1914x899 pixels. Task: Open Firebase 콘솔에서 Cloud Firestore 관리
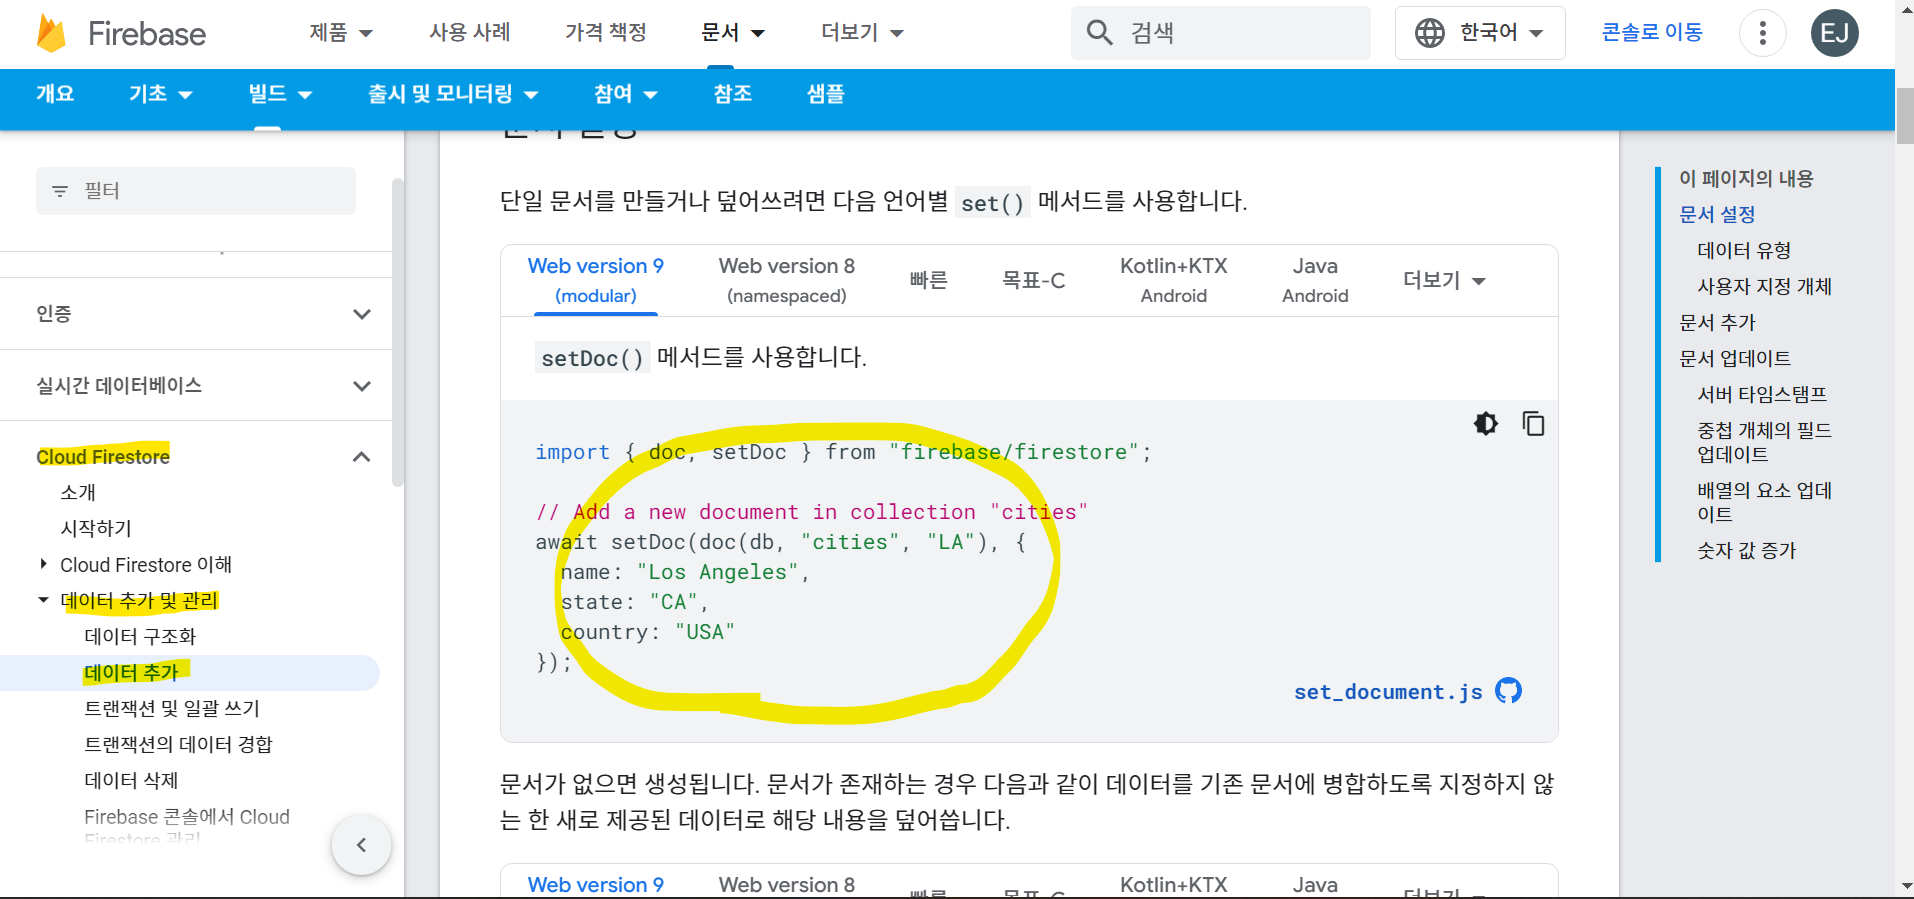tap(187, 828)
